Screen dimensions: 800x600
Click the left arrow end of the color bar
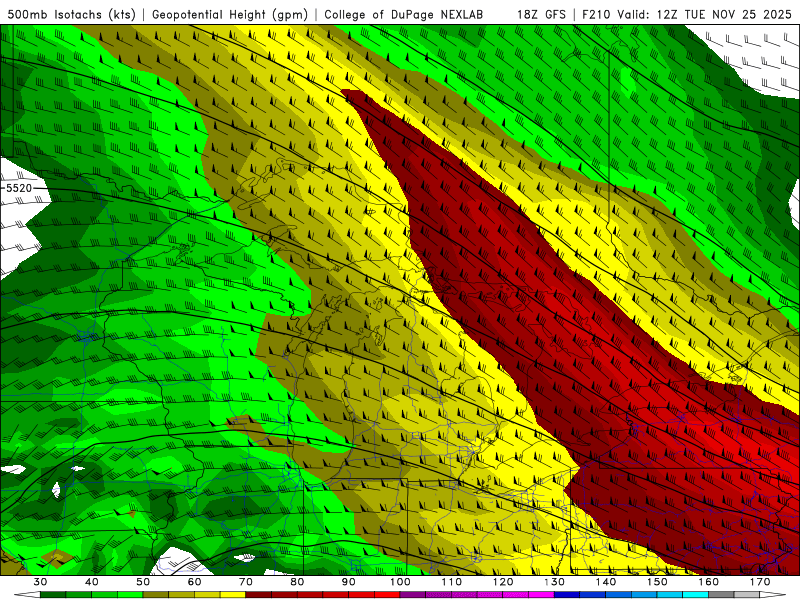[27, 595]
